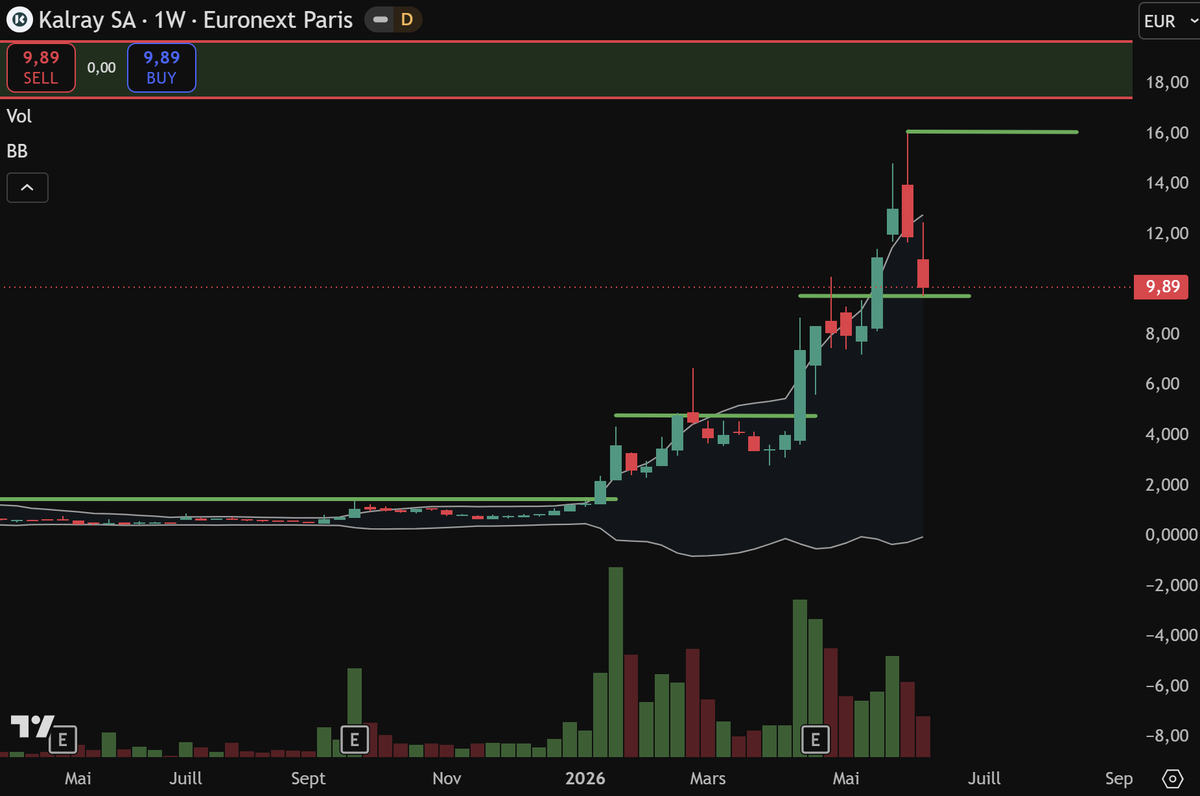Click the Sept time axis label

(x=308, y=778)
